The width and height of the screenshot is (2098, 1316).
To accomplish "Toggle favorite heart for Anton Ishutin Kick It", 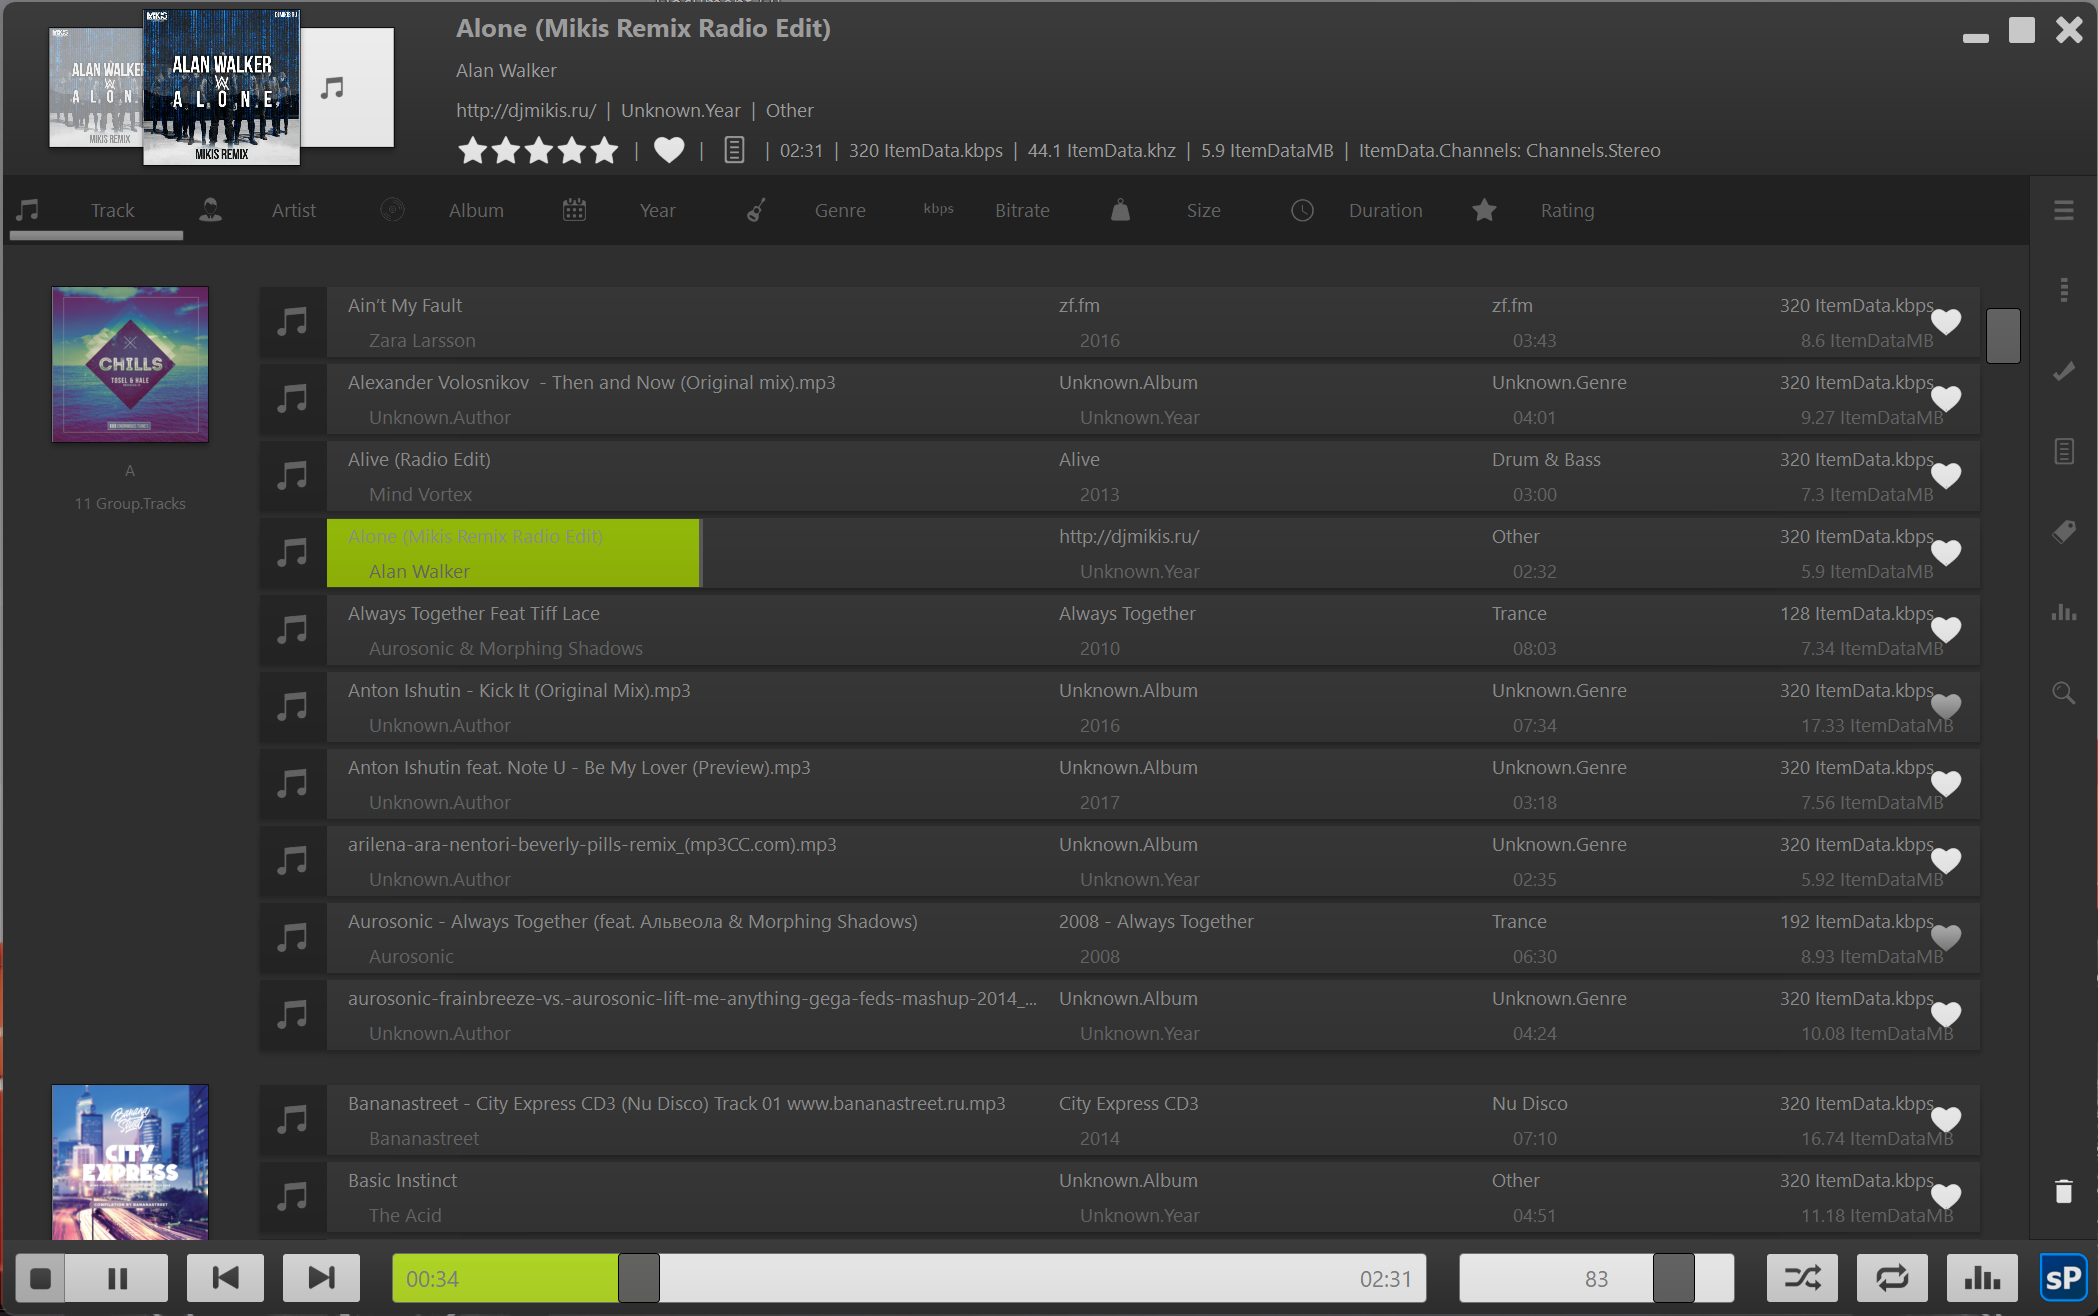I will tap(1945, 707).
